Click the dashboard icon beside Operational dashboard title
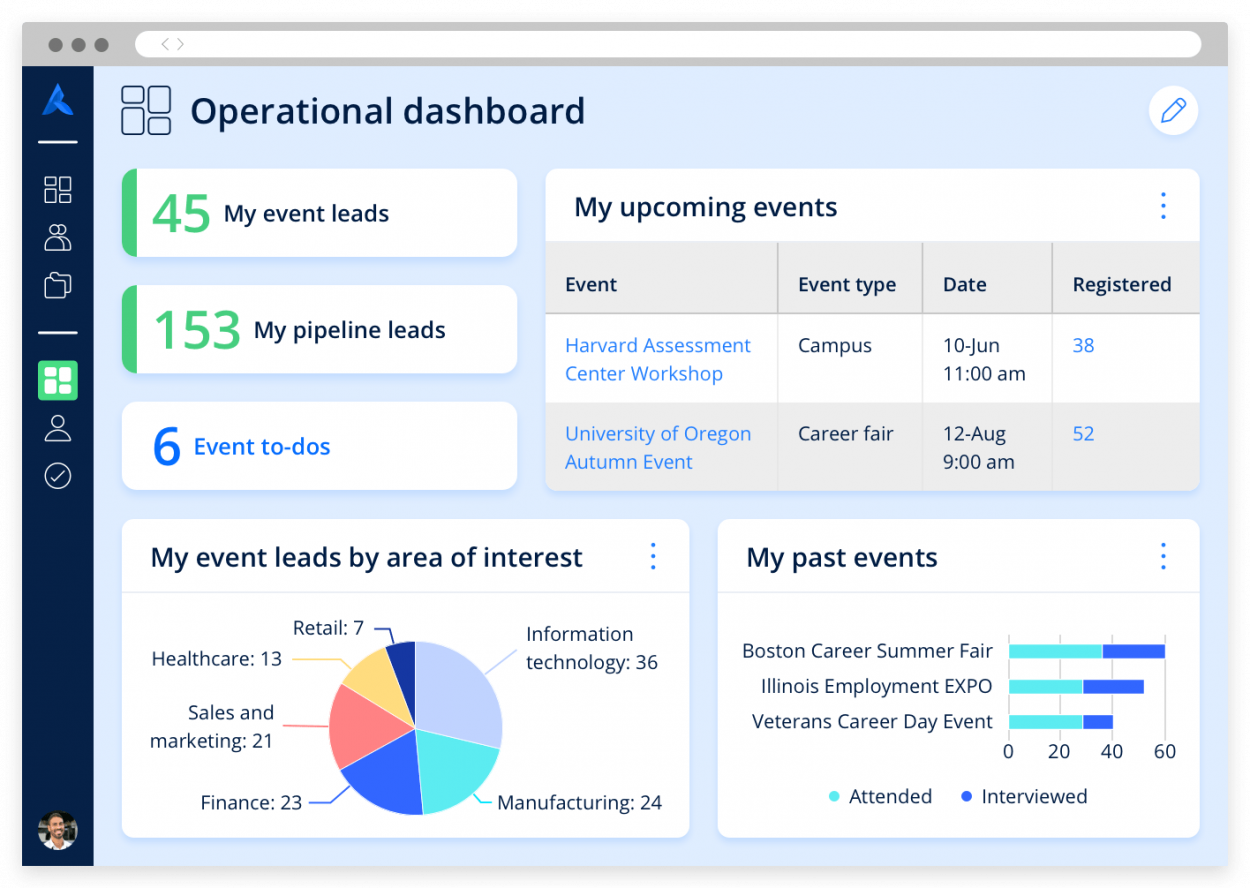1250x888 pixels. (145, 110)
